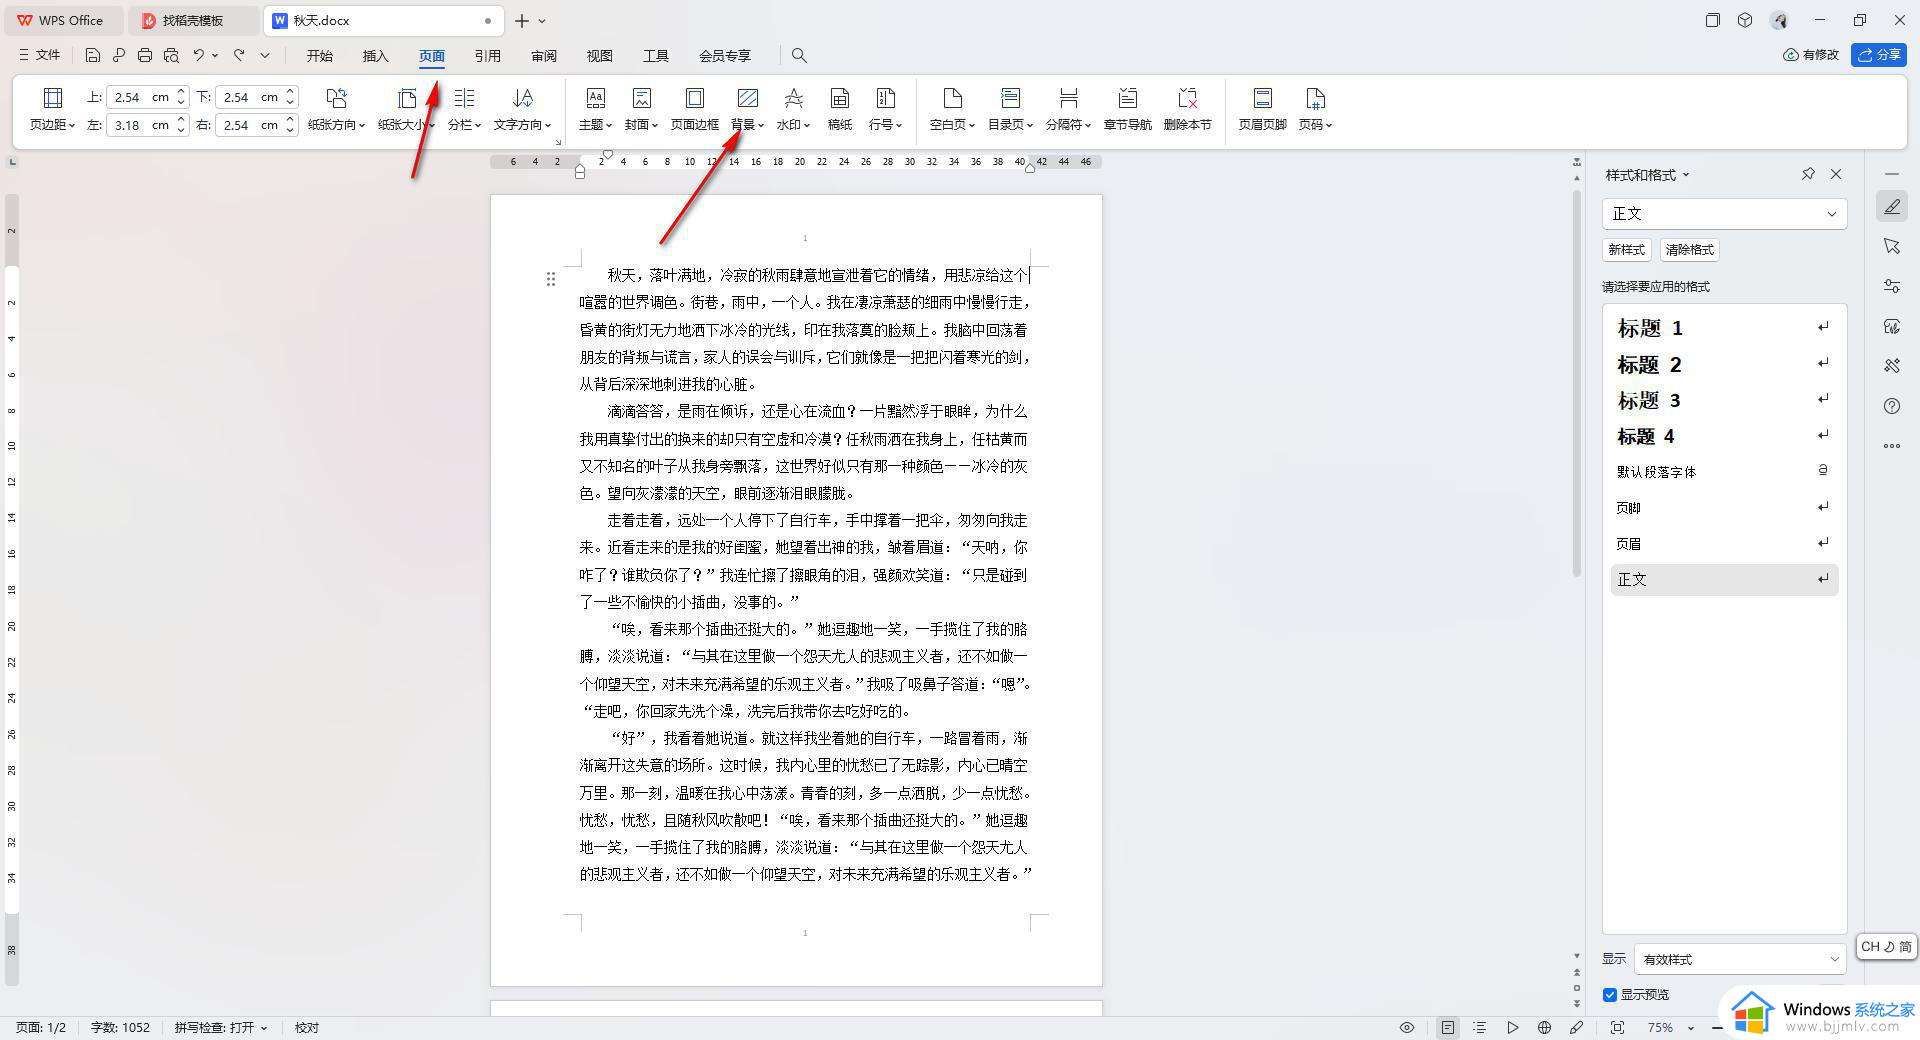Open the 插入 (Insert) ribbon tab
Image resolution: width=1920 pixels, height=1040 pixels.
click(x=375, y=55)
